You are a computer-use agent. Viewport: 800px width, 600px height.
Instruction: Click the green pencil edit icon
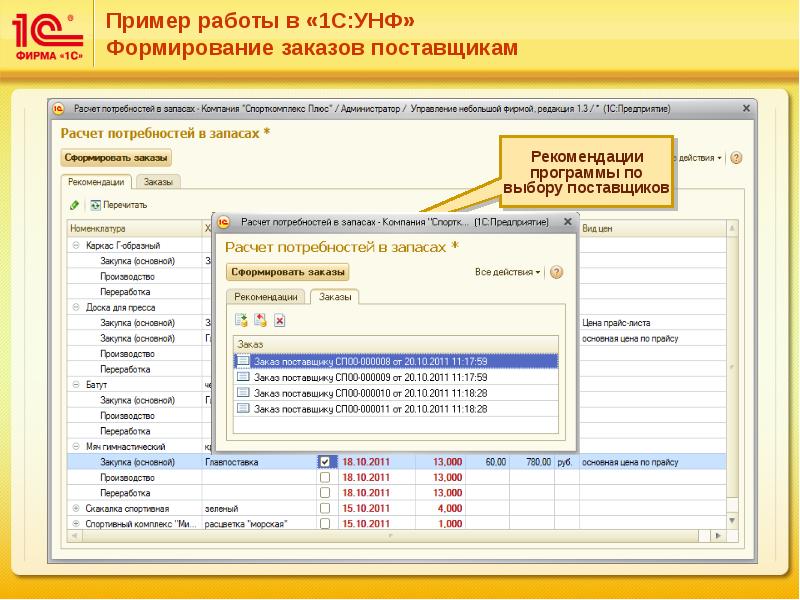[x=74, y=205]
